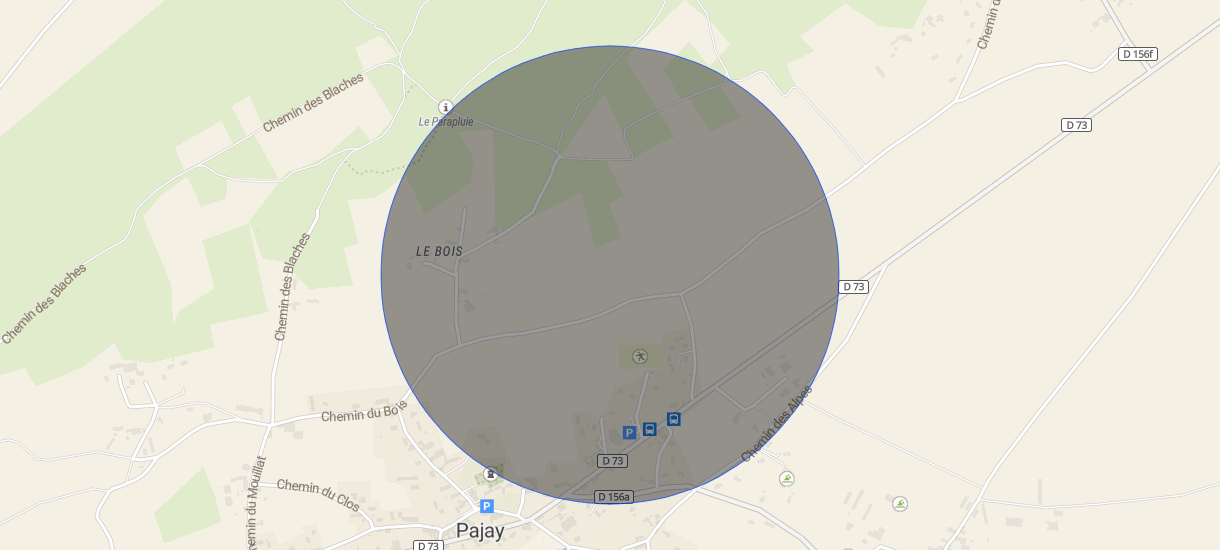Click the info icon above Le Parapluie

click(445, 107)
